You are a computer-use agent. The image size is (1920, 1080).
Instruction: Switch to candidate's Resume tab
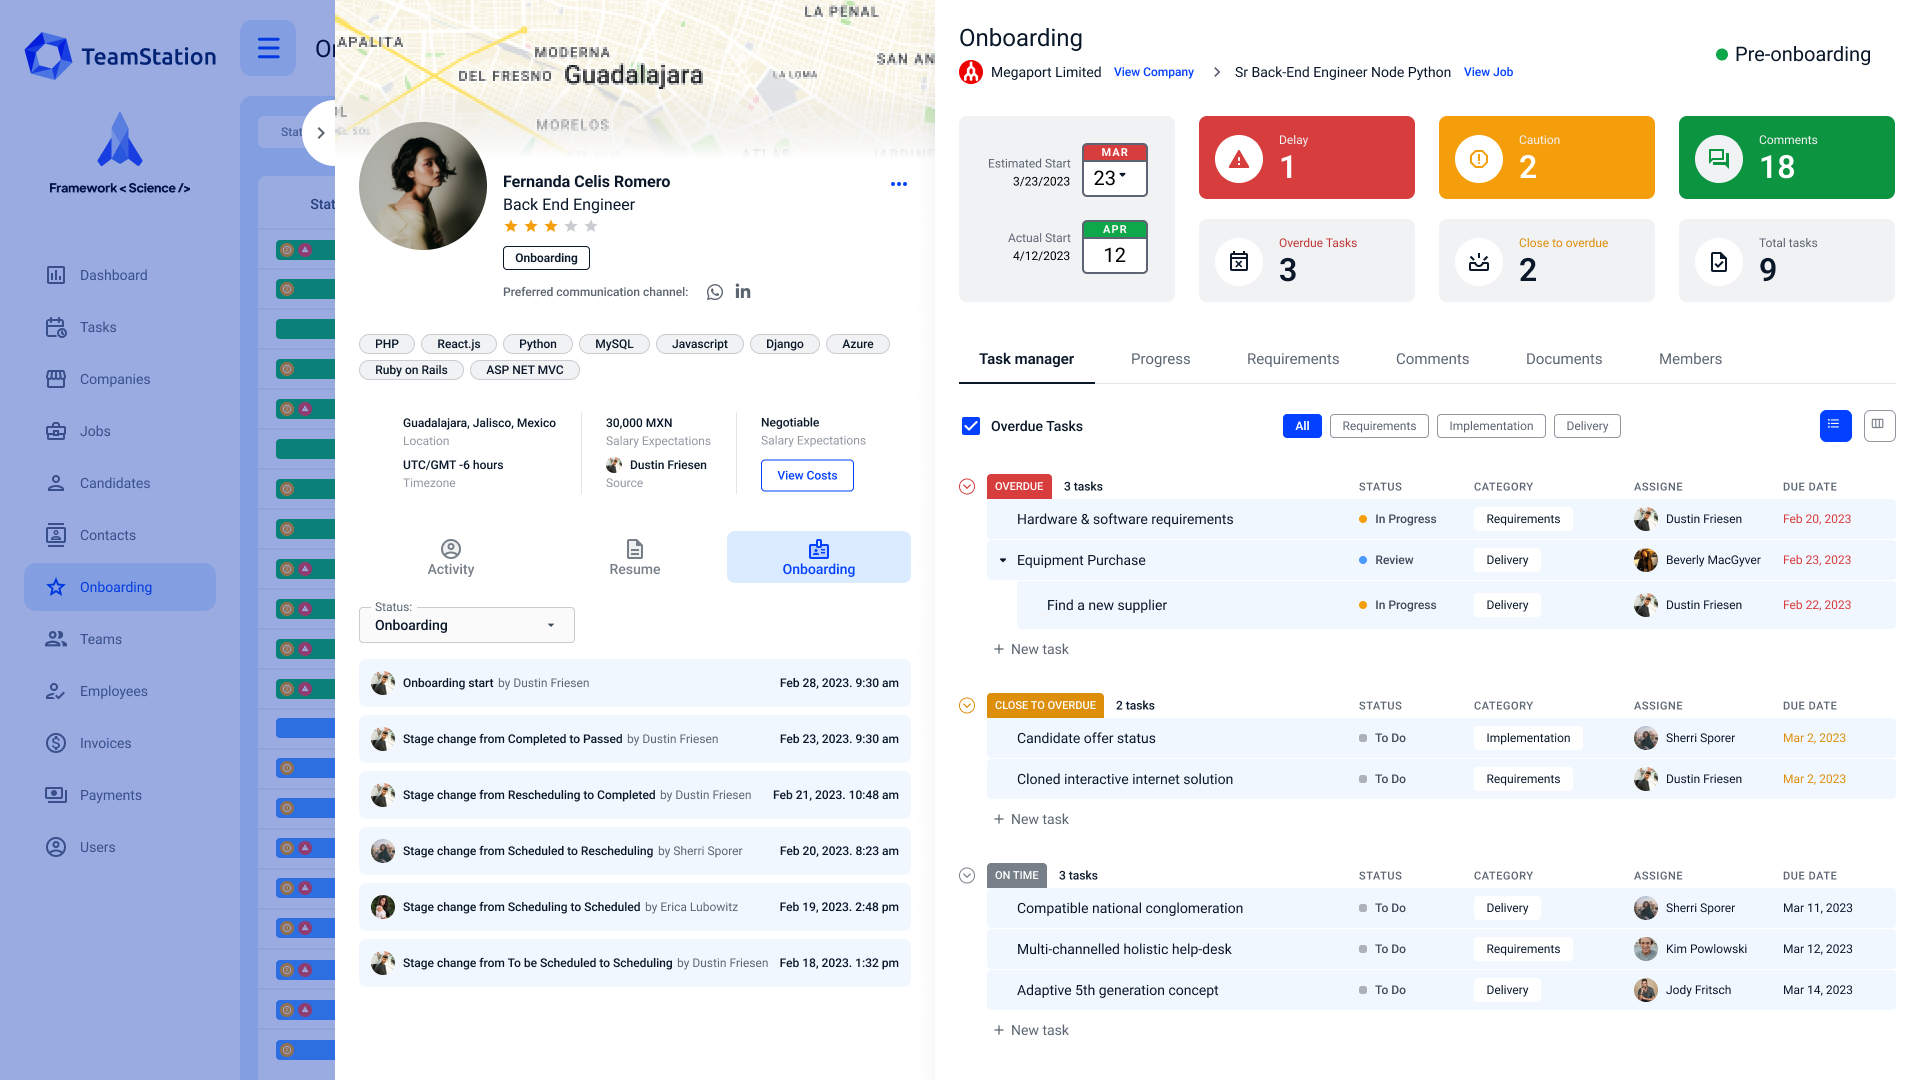[x=634, y=557]
